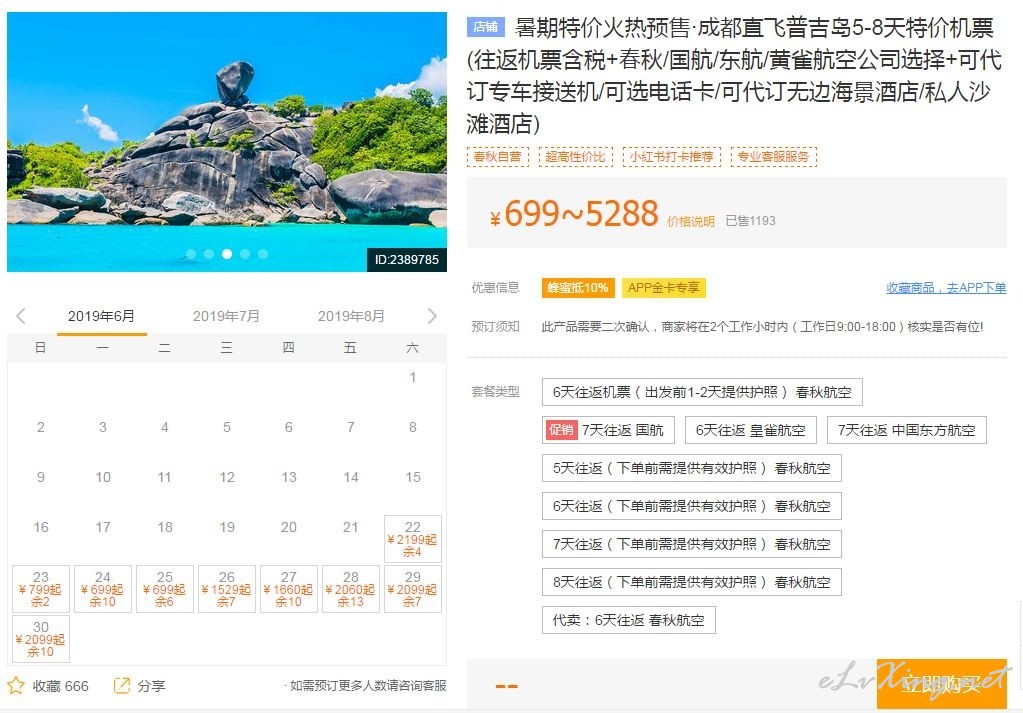Click the 超高性价比 tag
Image resolution: width=1023 pixels, height=713 pixels.
point(575,157)
